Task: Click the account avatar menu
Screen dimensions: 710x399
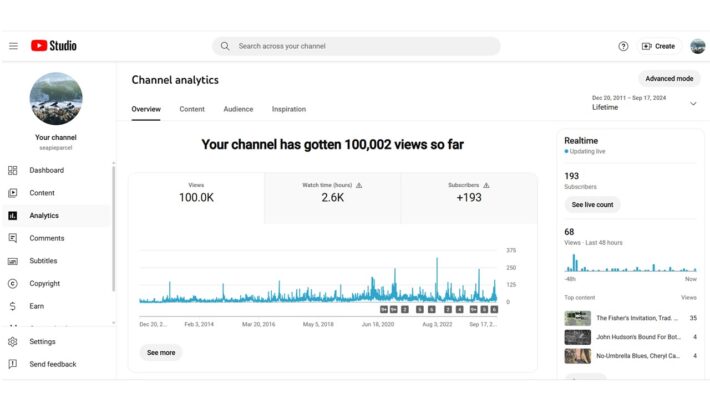Action: (x=697, y=46)
